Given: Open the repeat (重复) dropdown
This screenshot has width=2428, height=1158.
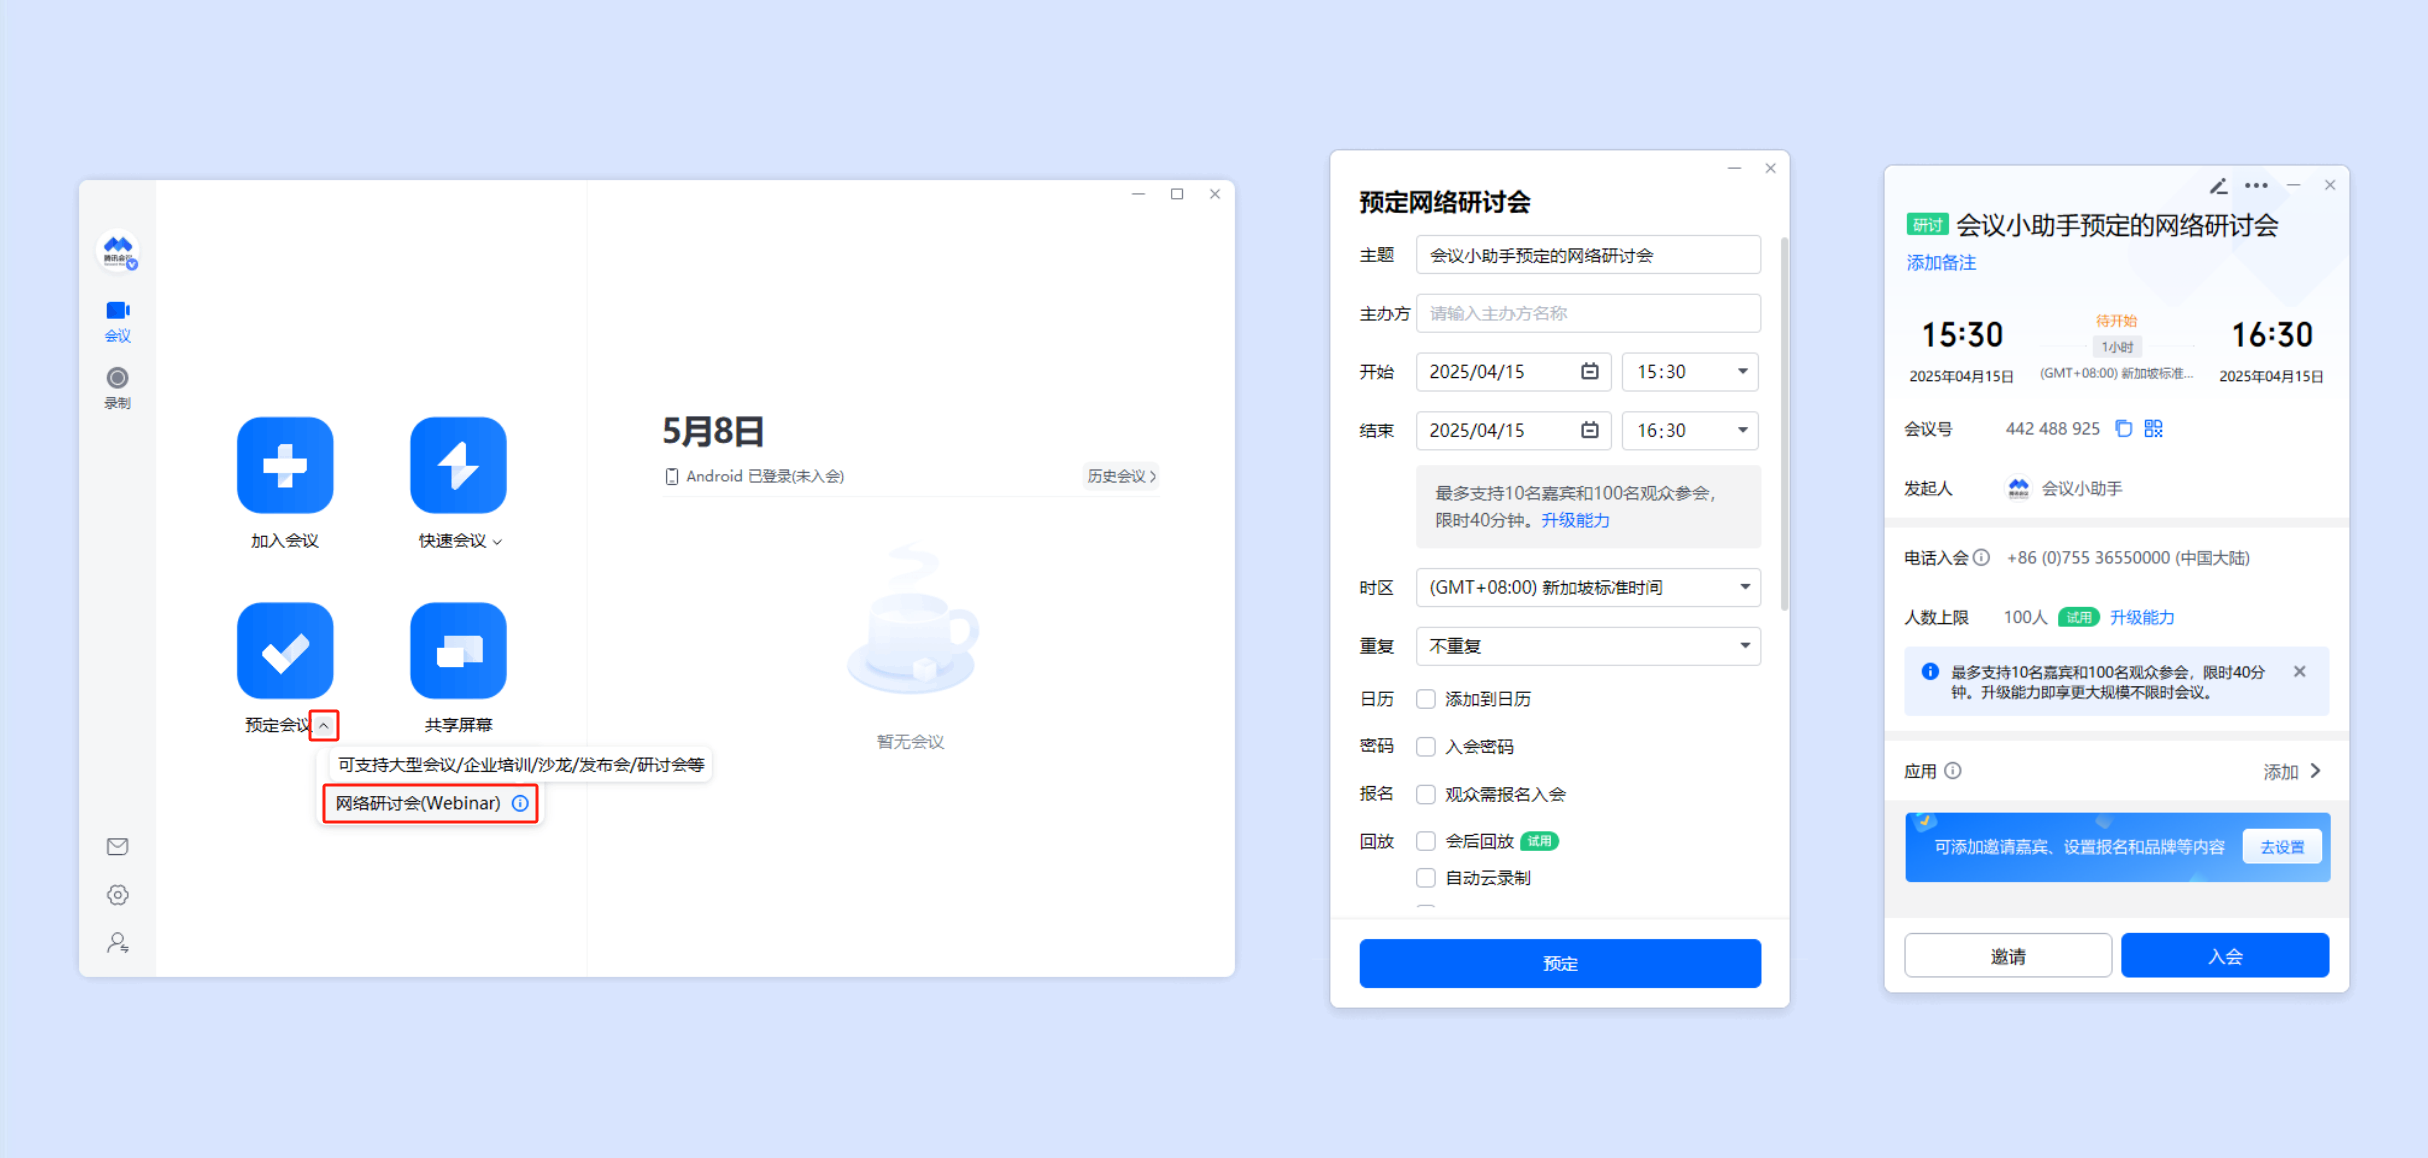Looking at the screenshot, I should click(1588, 646).
